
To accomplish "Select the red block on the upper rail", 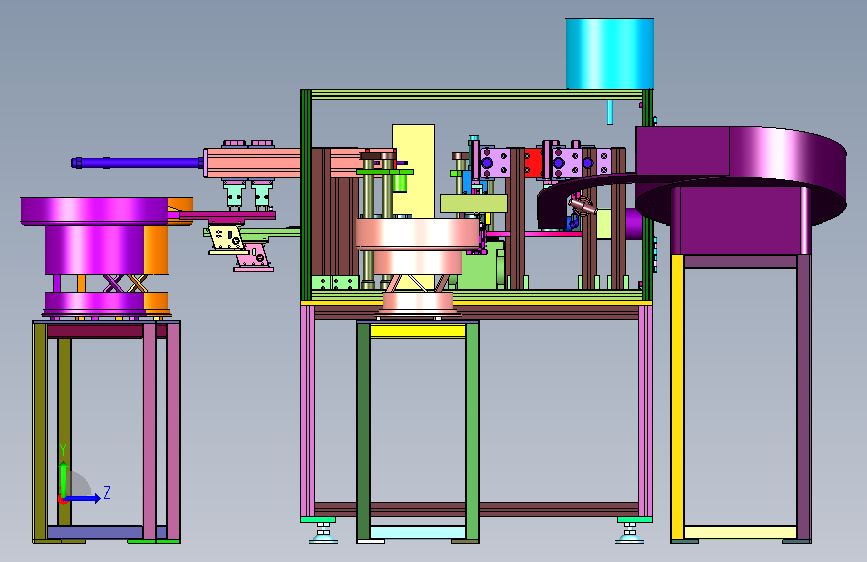I will click(x=534, y=163).
